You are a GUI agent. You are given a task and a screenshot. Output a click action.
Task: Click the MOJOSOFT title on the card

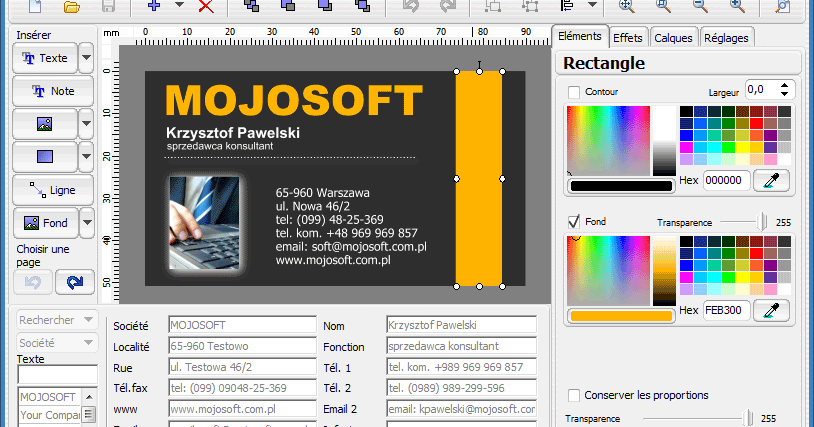294,100
